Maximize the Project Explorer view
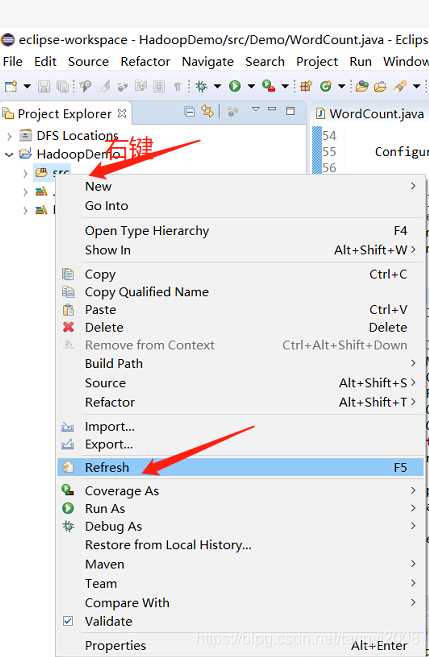Screen dimensions: 429x657 pos(290,111)
